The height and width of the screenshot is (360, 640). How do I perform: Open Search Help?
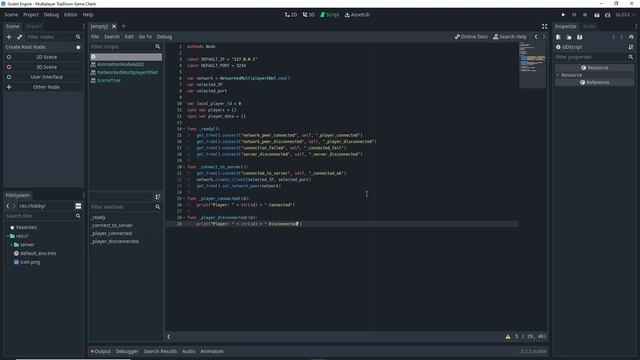pos(510,37)
